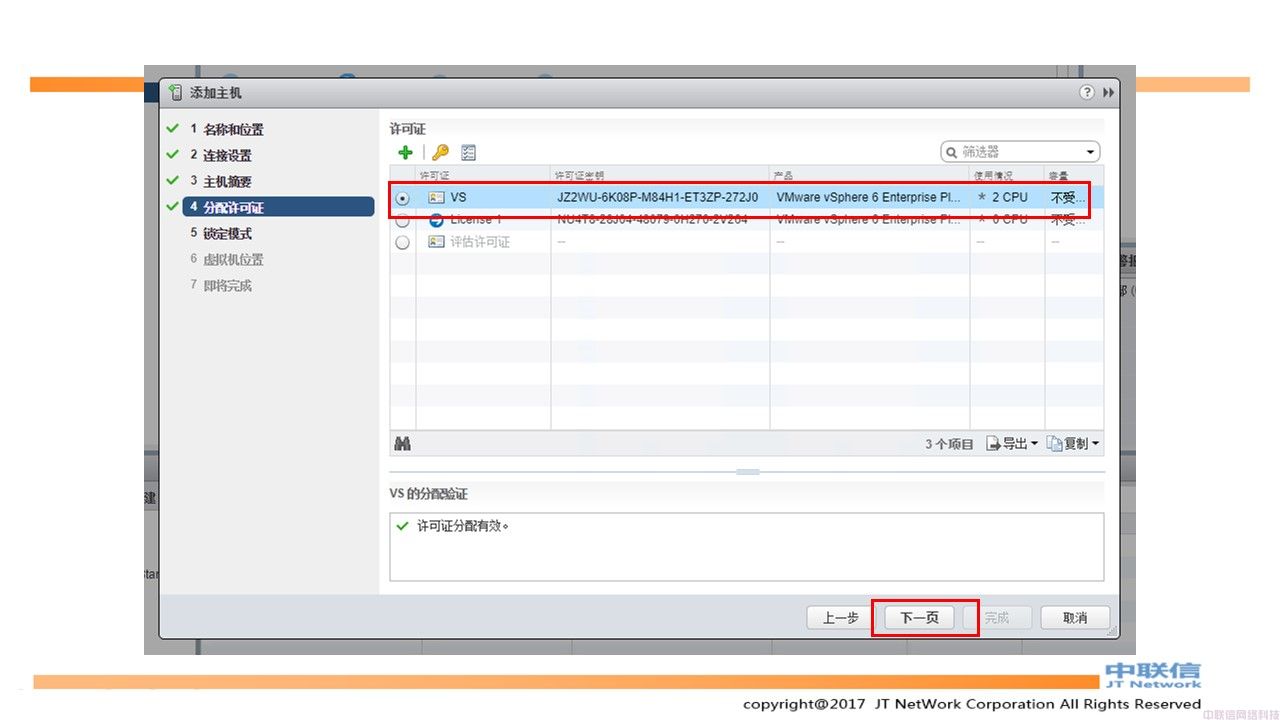Select the VS license radio button
This screenshot has height=720, width=1280.
[402, 198]
